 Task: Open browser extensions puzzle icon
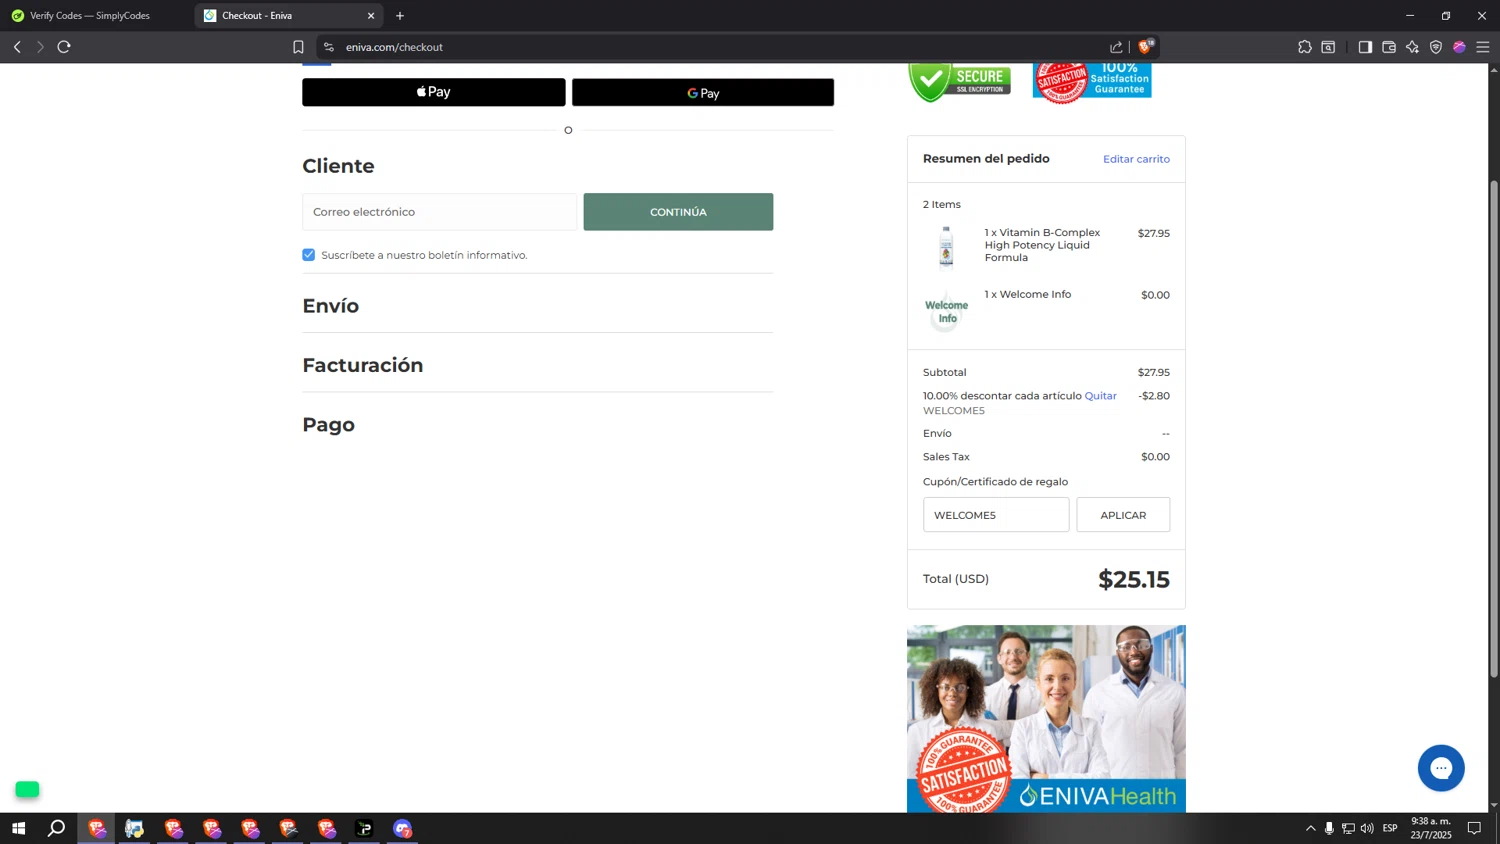point(1305,47)
